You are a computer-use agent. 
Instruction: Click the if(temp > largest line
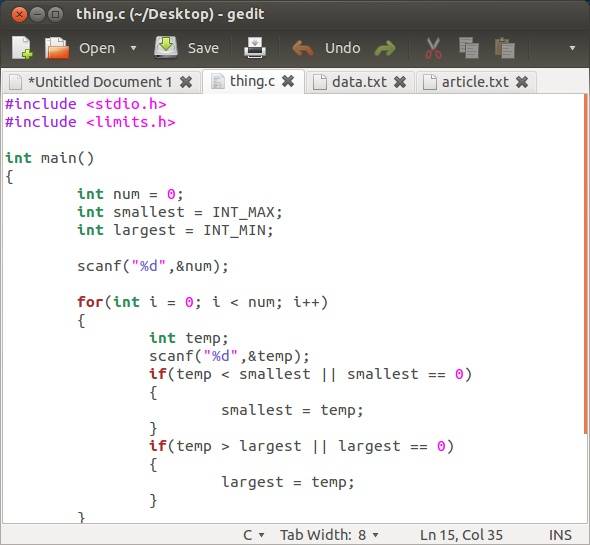pos(301,446)
